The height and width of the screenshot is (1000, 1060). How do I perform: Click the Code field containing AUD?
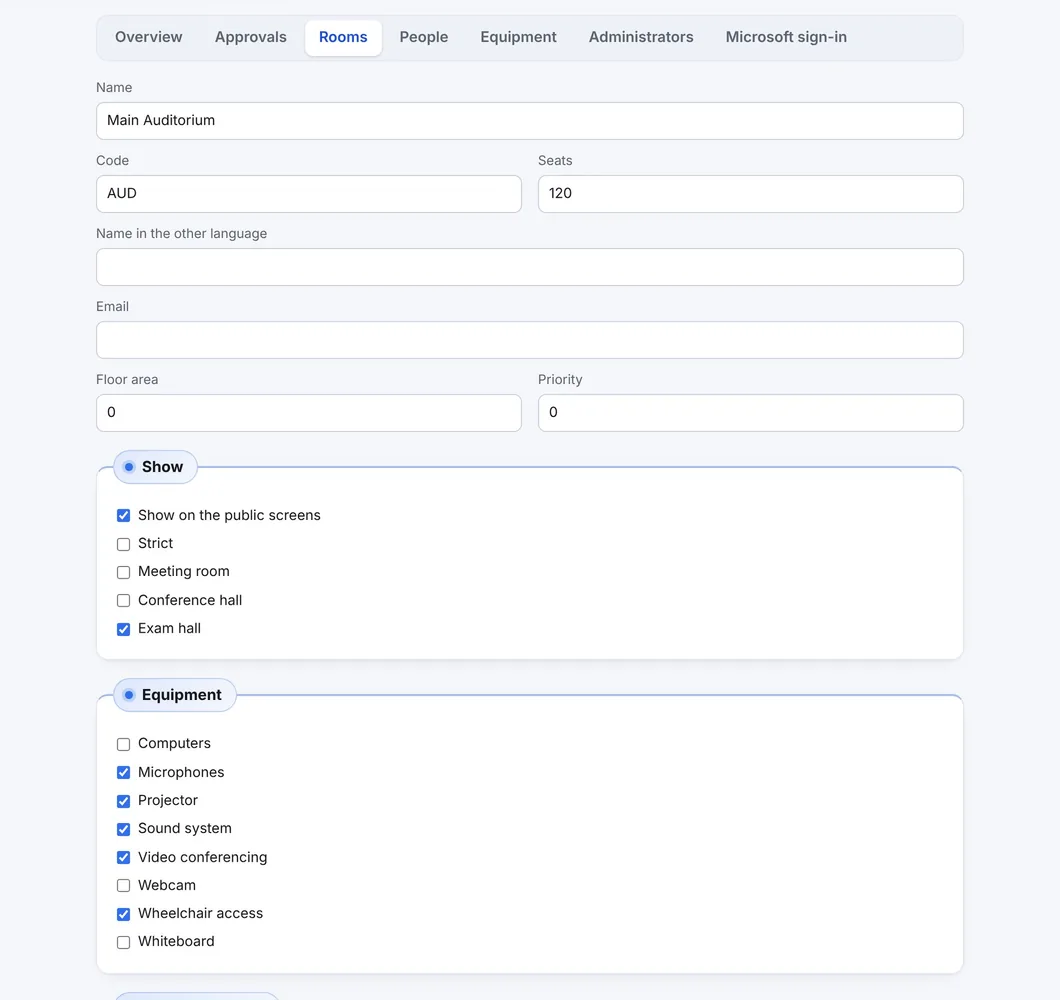308,194
